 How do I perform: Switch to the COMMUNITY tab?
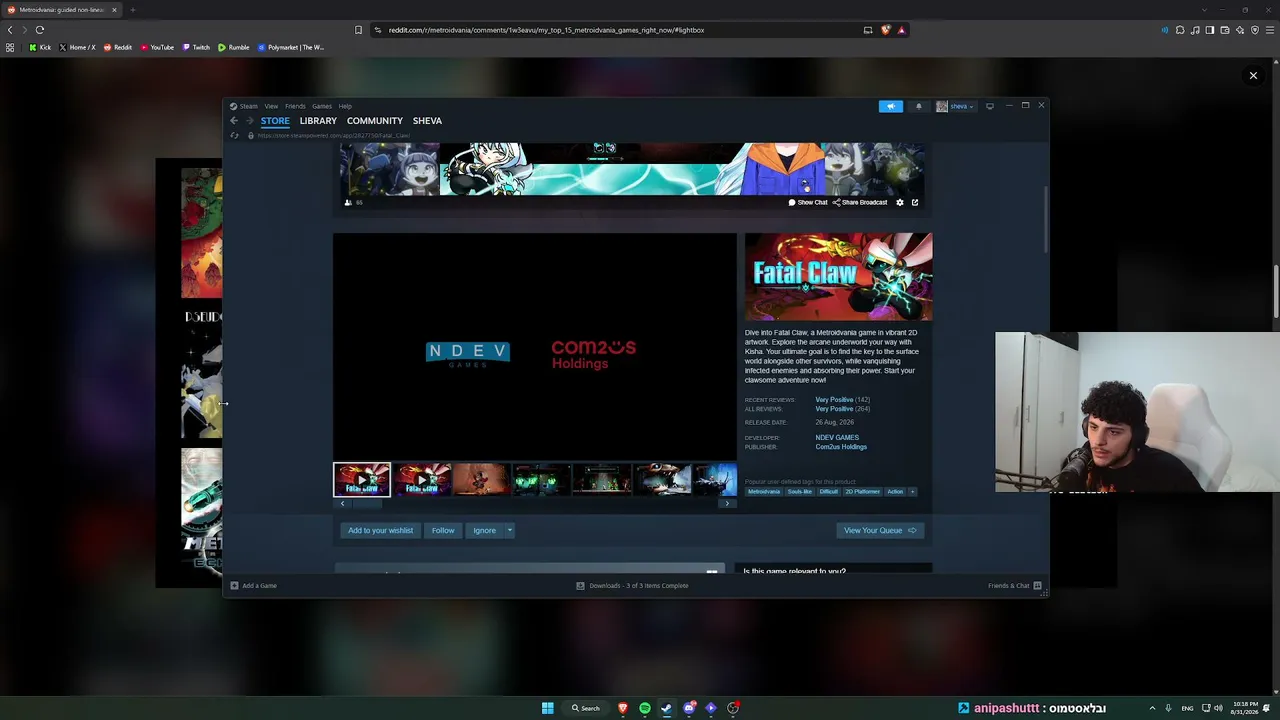tap(375, 121)
